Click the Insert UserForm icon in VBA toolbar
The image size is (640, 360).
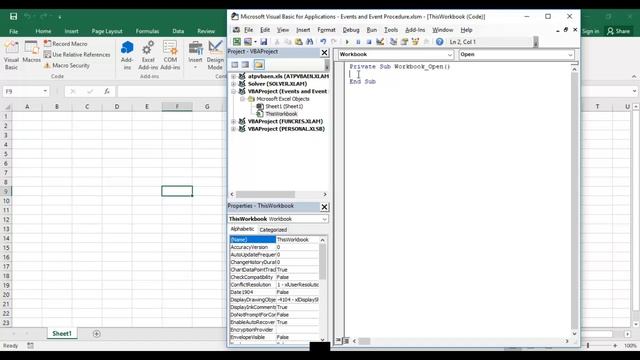[247, 42]
